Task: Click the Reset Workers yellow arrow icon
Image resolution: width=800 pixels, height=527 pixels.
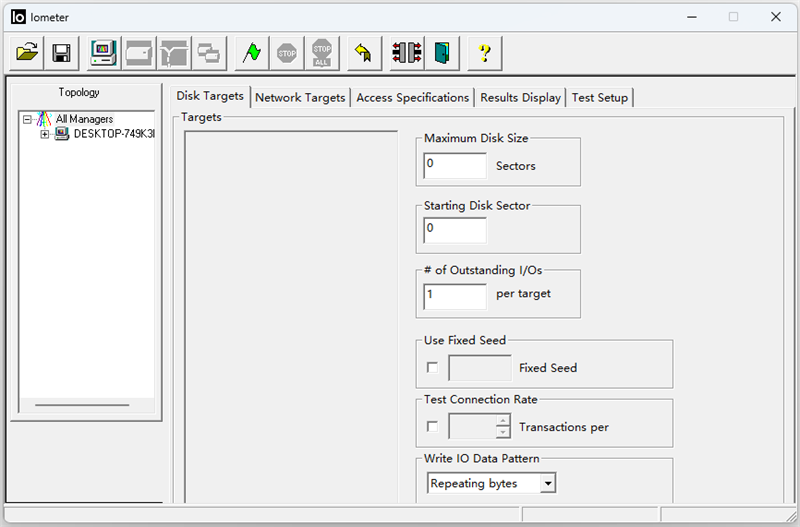Action: [364, 53]
